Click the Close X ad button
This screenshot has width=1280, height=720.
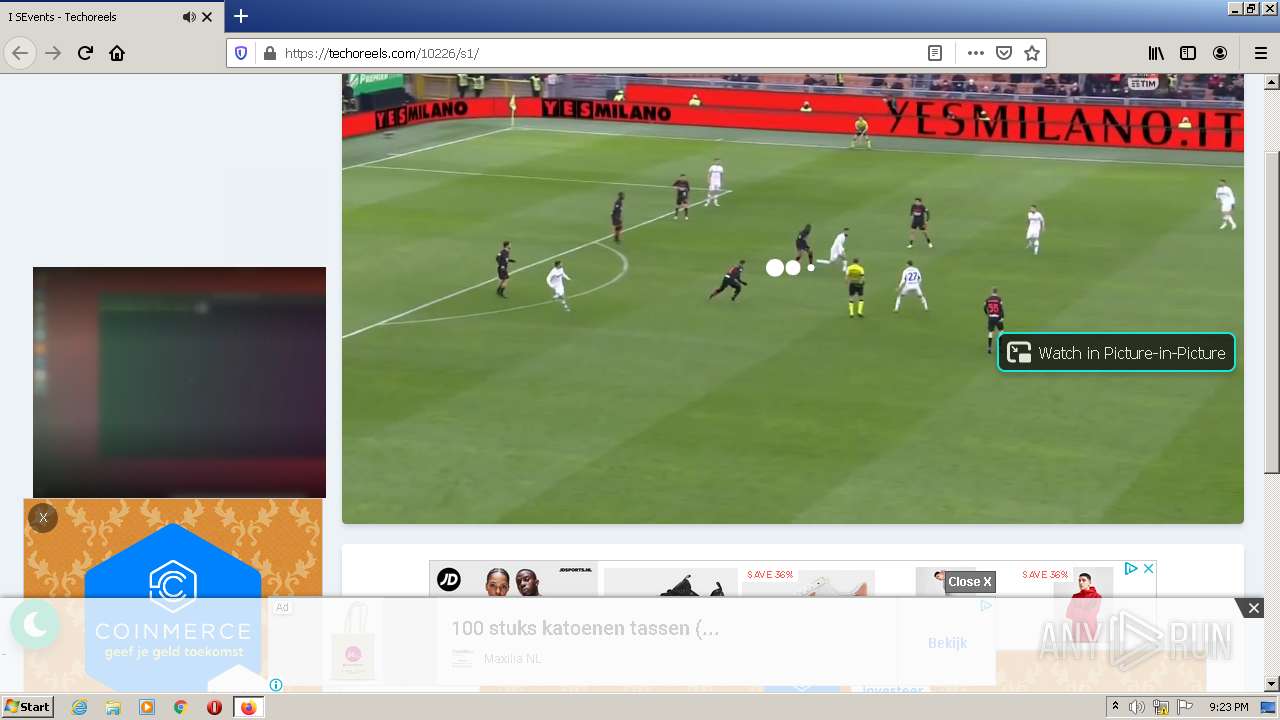(x=970, y=581)
